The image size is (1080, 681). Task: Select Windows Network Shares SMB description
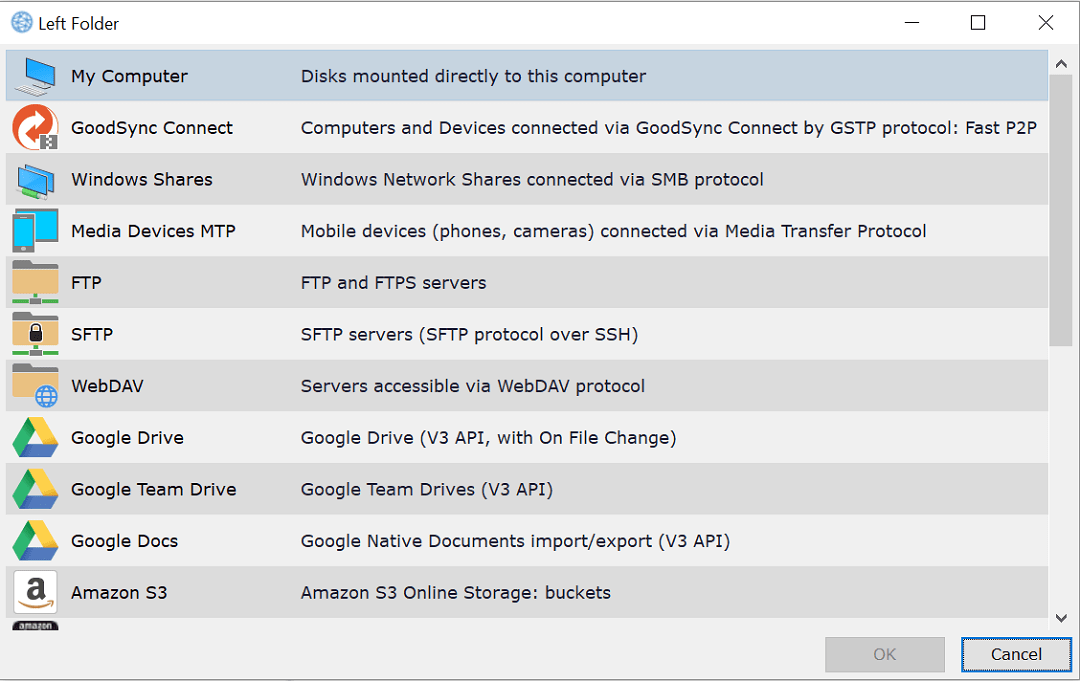click(532, 180)
